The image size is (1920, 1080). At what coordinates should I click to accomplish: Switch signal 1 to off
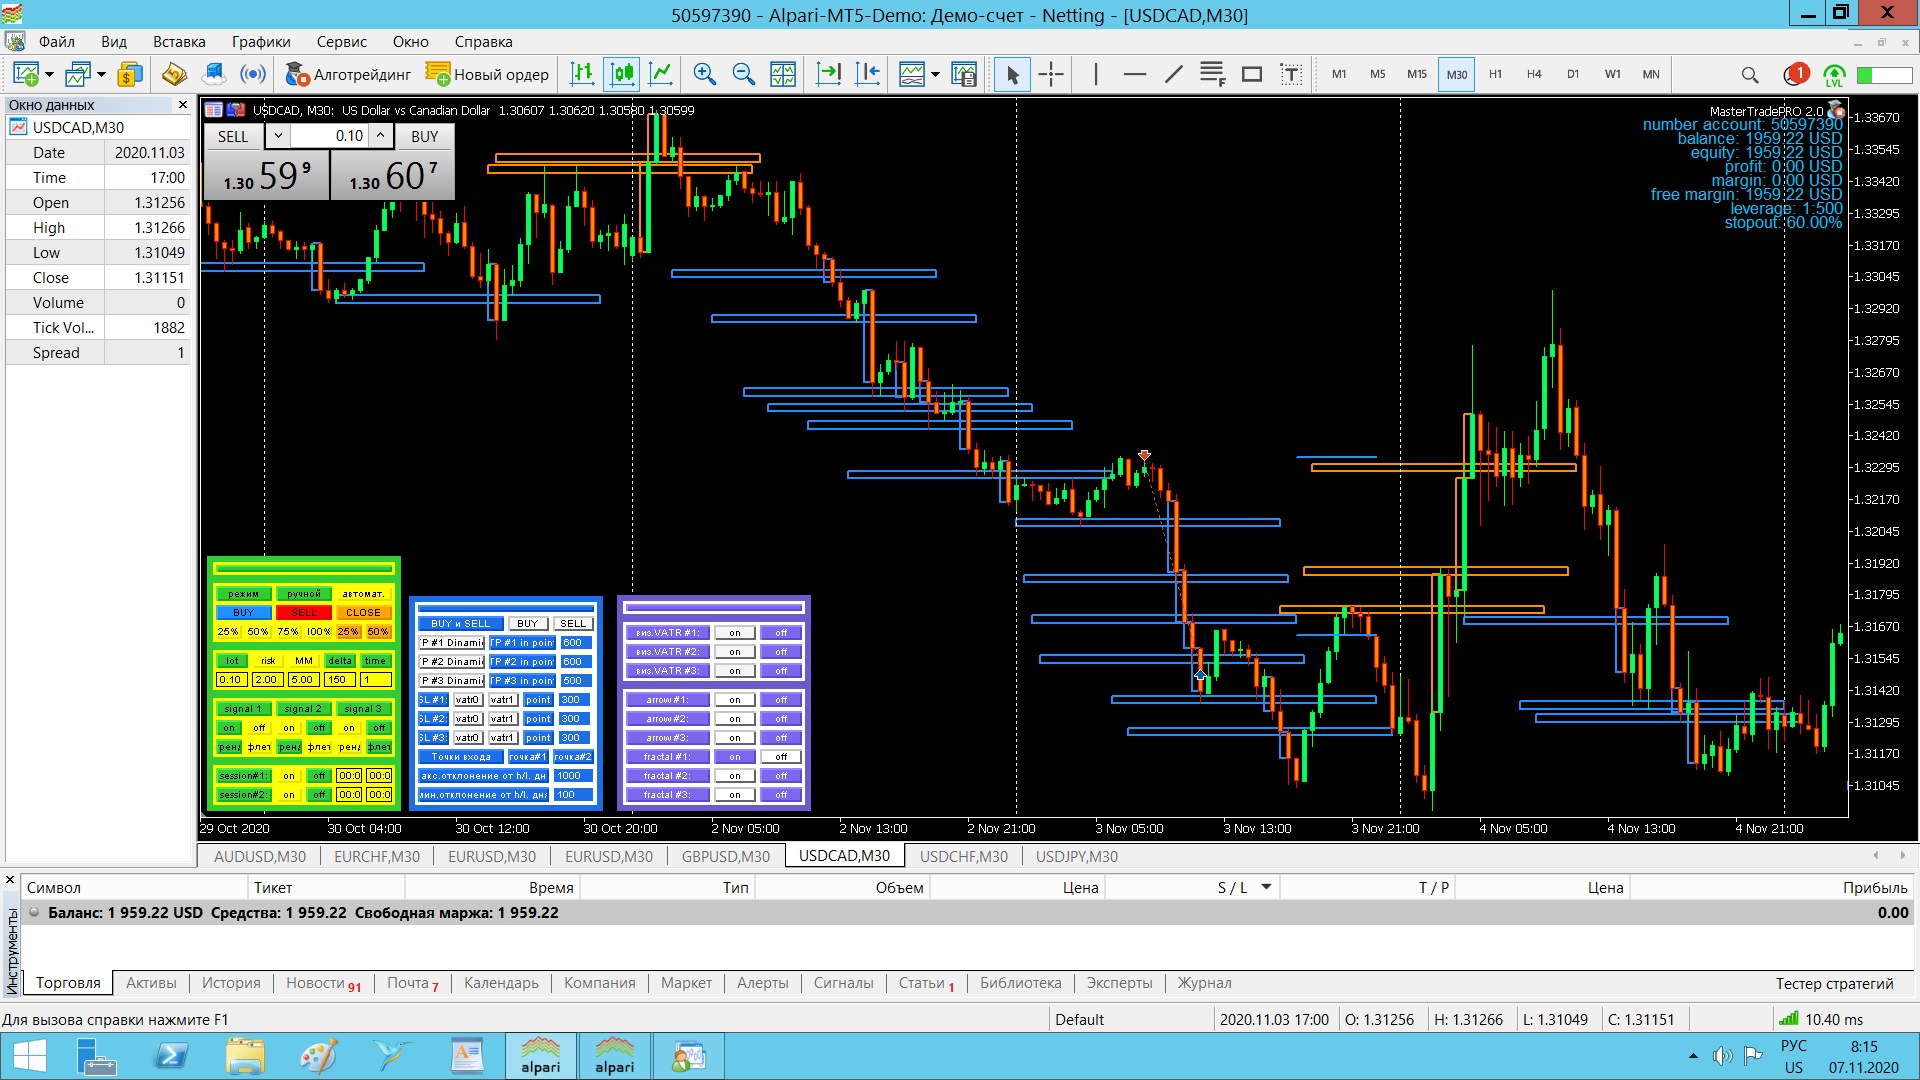[x=259, y=728]
